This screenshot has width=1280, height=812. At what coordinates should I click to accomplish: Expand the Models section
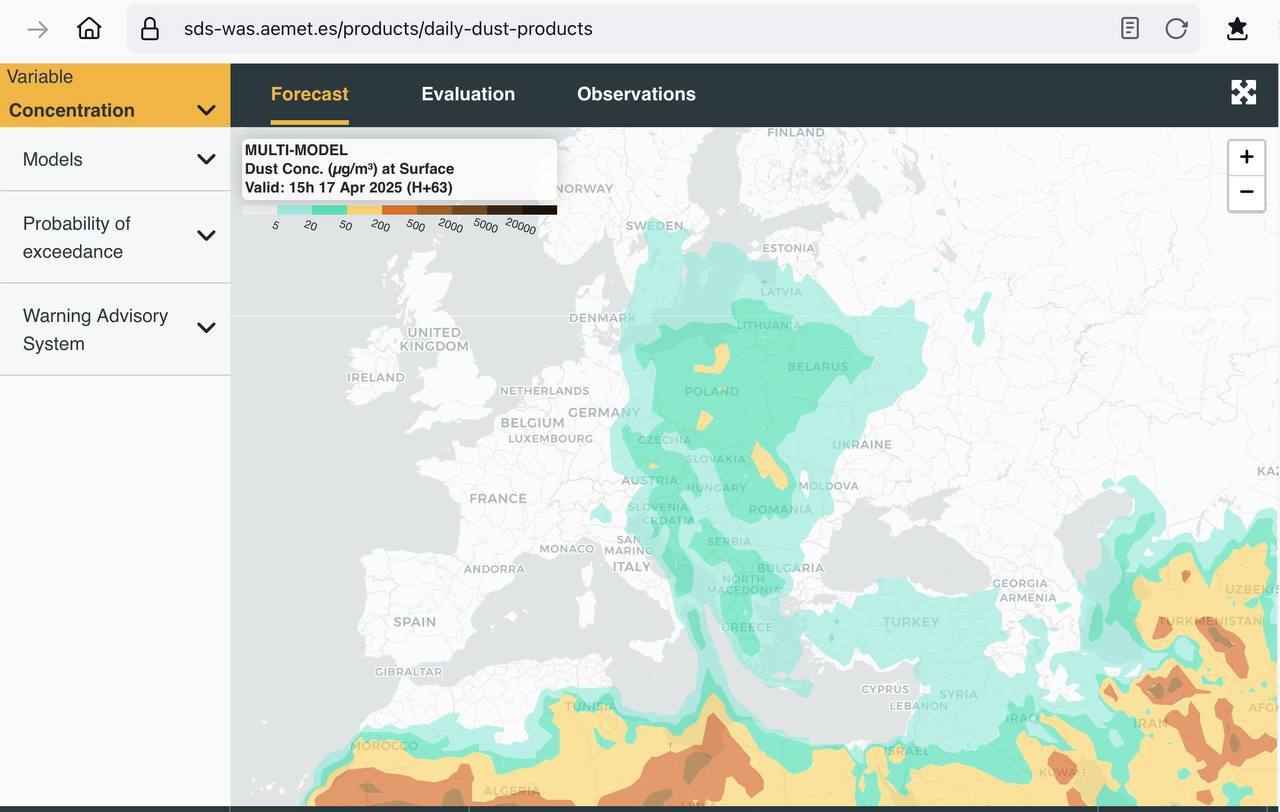pos(114,159)
